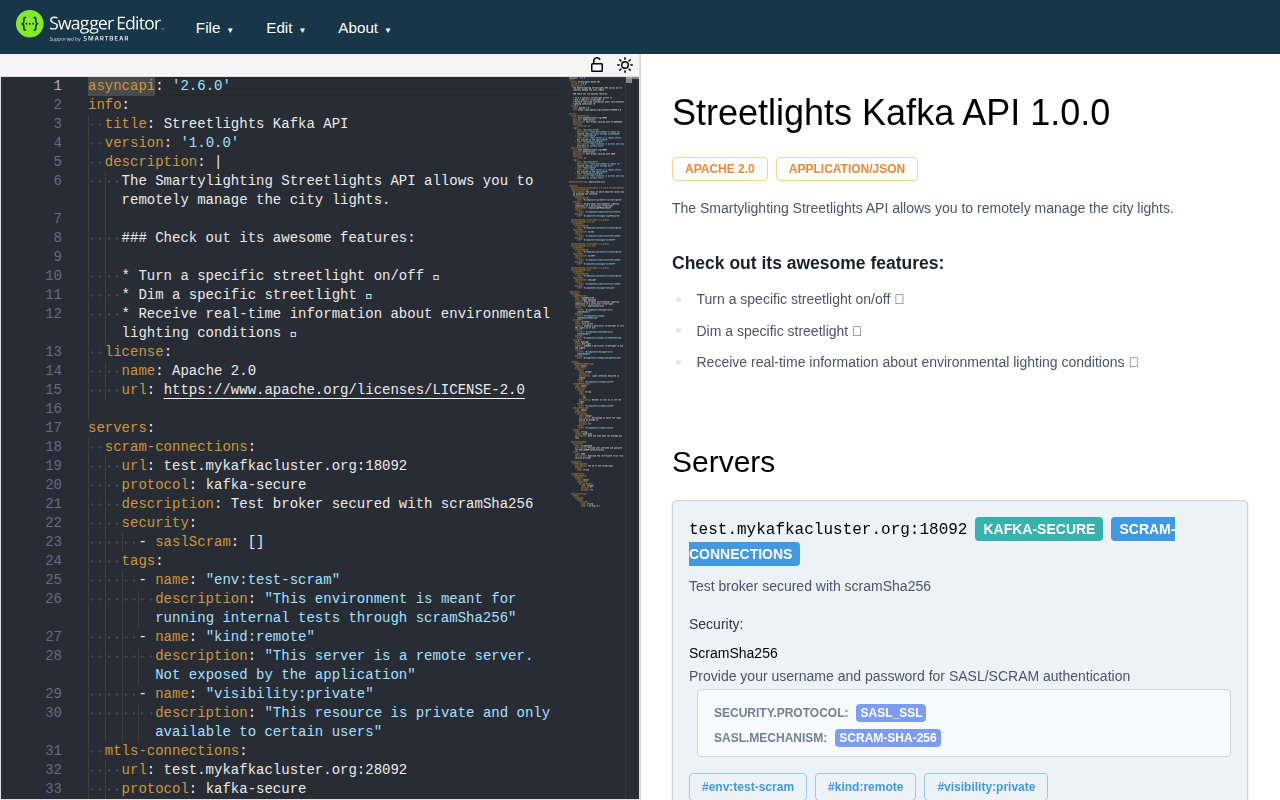Viewport: 1280px width, 800px height.
Task: Click the KAFKA-SECURE protocol badge
Action: pos(1039,529)
